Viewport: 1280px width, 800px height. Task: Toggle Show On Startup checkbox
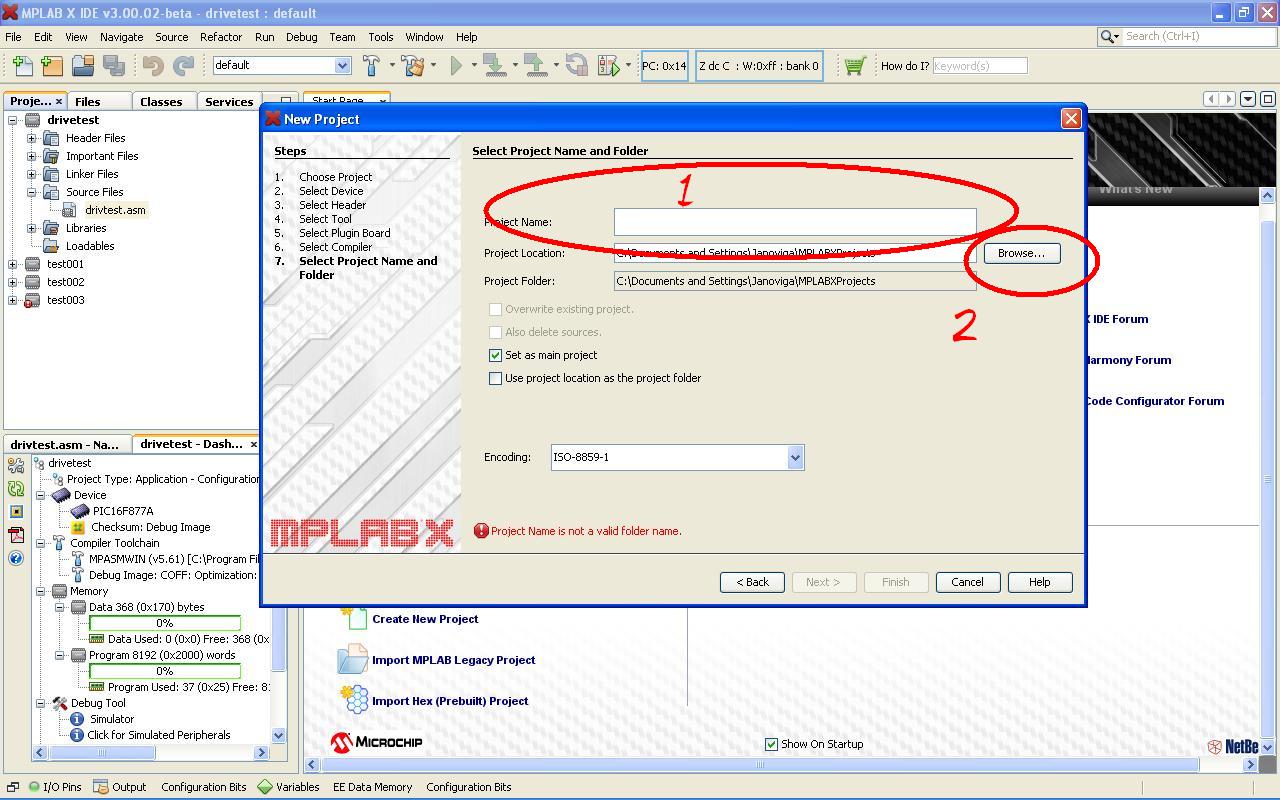click(x=771, y=744)
